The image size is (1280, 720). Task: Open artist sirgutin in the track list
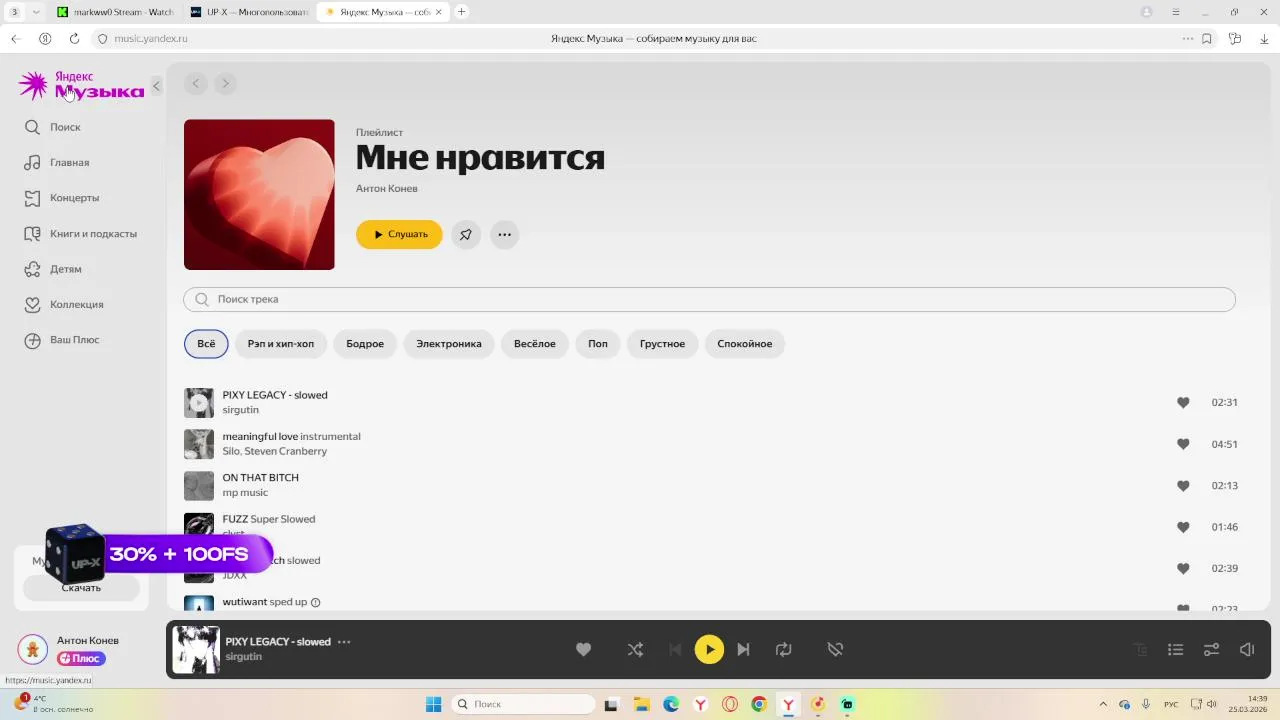241,410
